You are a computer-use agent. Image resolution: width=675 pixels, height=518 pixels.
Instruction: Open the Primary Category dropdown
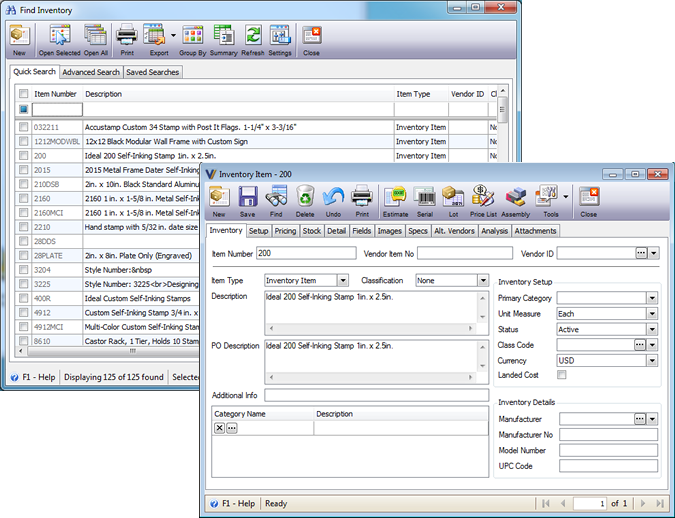(652, 298)
